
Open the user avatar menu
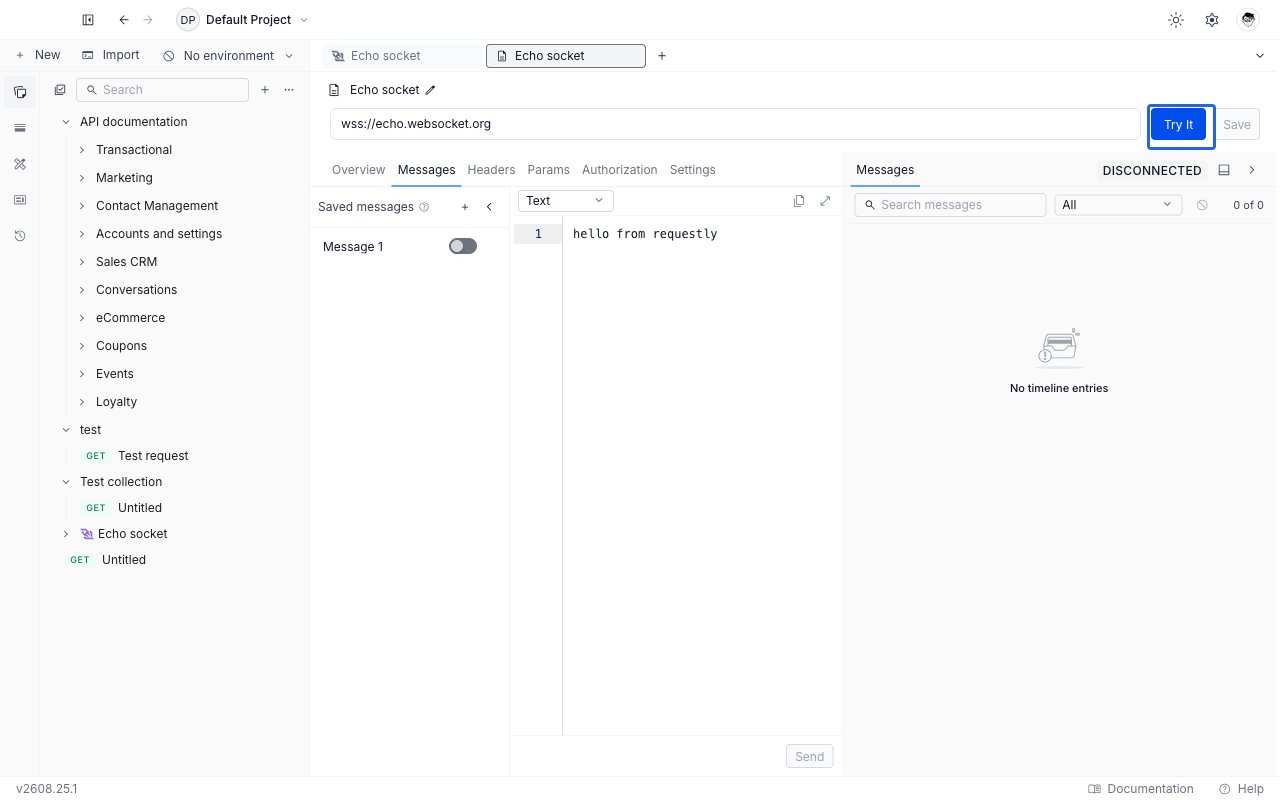tap(1247, 20)
